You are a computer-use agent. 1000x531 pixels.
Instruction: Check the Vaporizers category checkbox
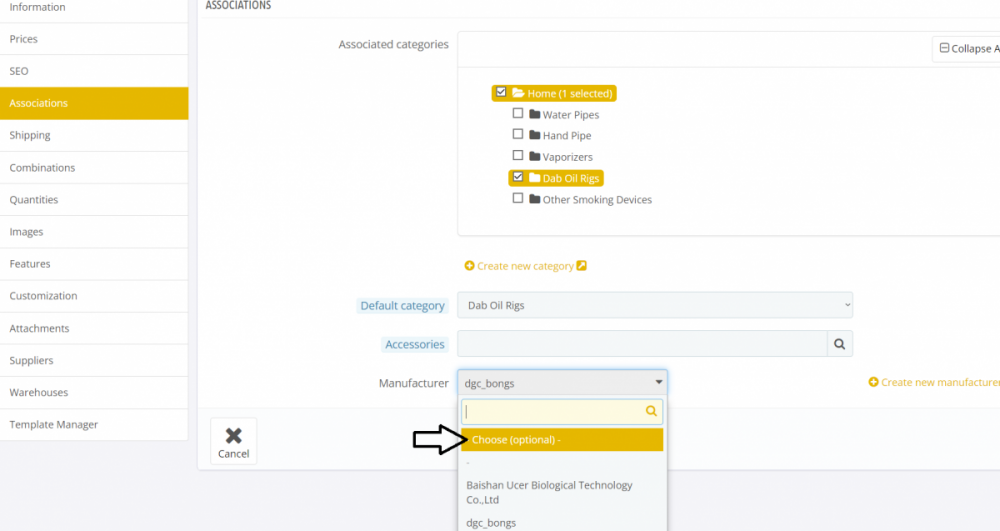[518, 156]
